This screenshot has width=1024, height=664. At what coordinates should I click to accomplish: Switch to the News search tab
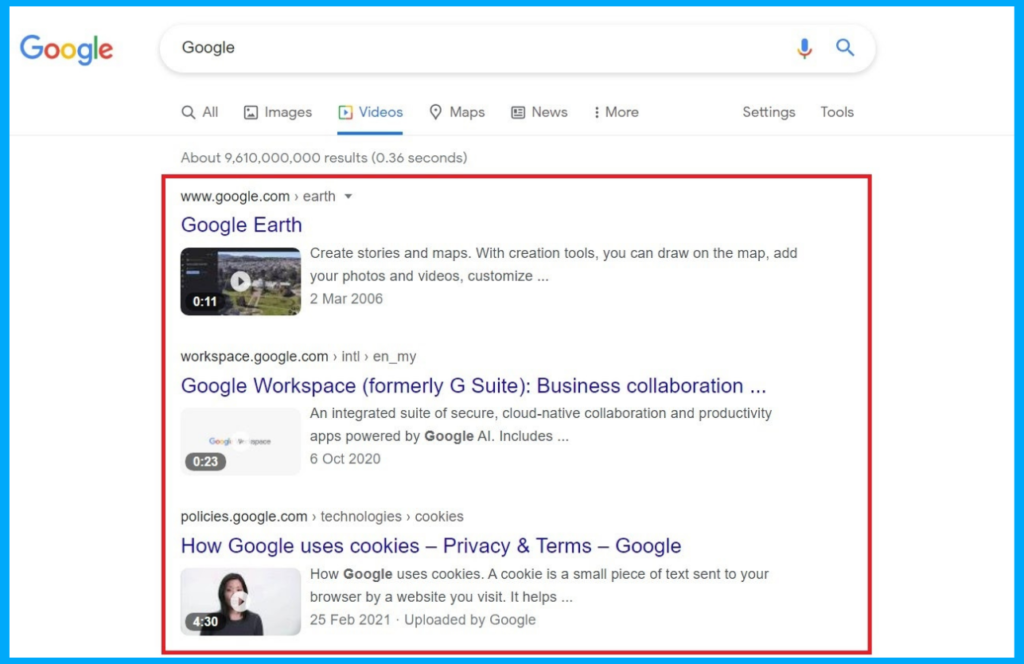(x=539, y=112)
